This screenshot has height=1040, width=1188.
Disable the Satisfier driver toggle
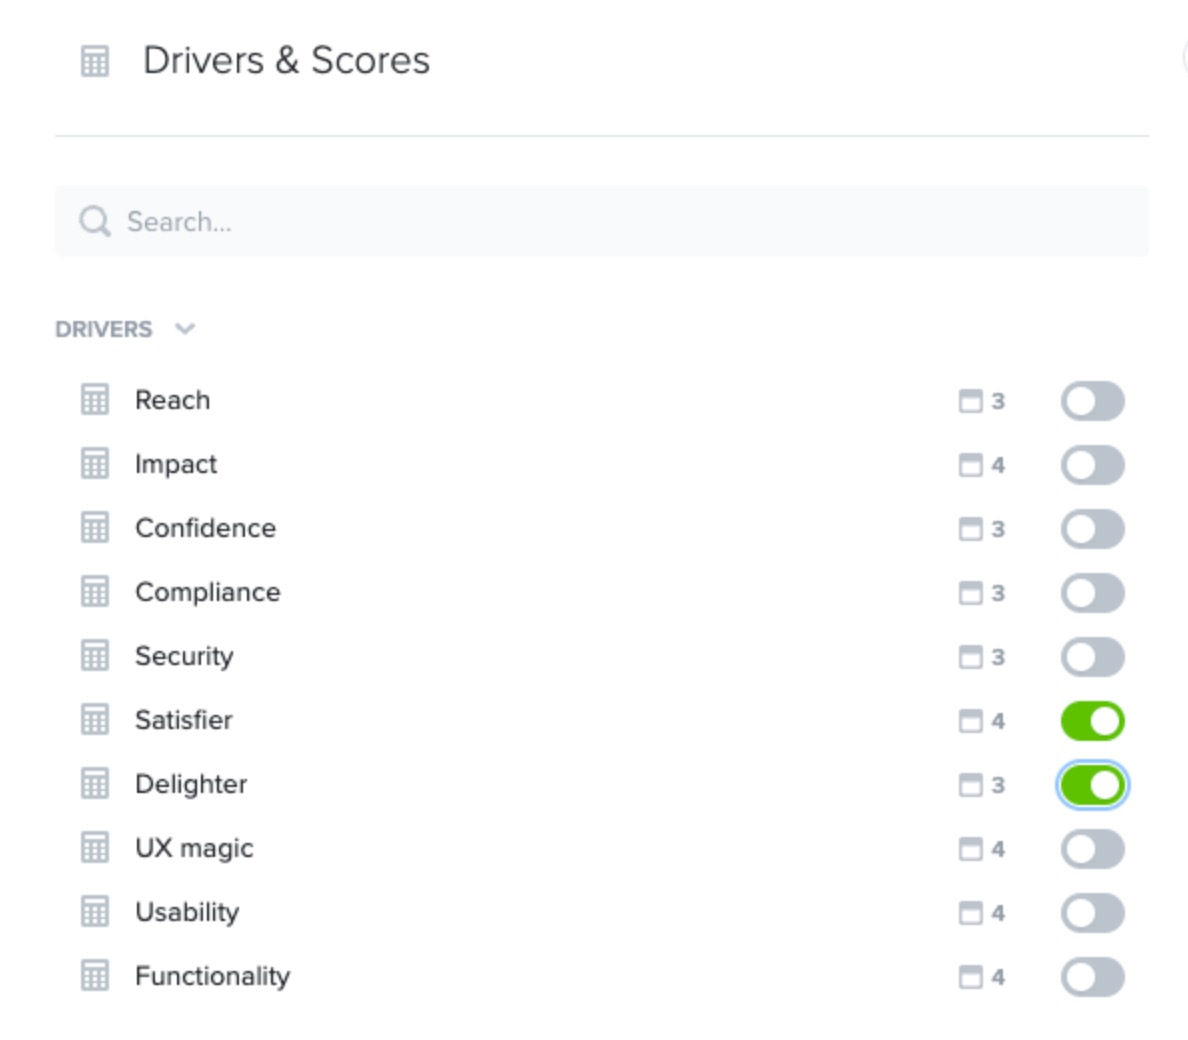pyautogui.click(x=1093, y=720)
